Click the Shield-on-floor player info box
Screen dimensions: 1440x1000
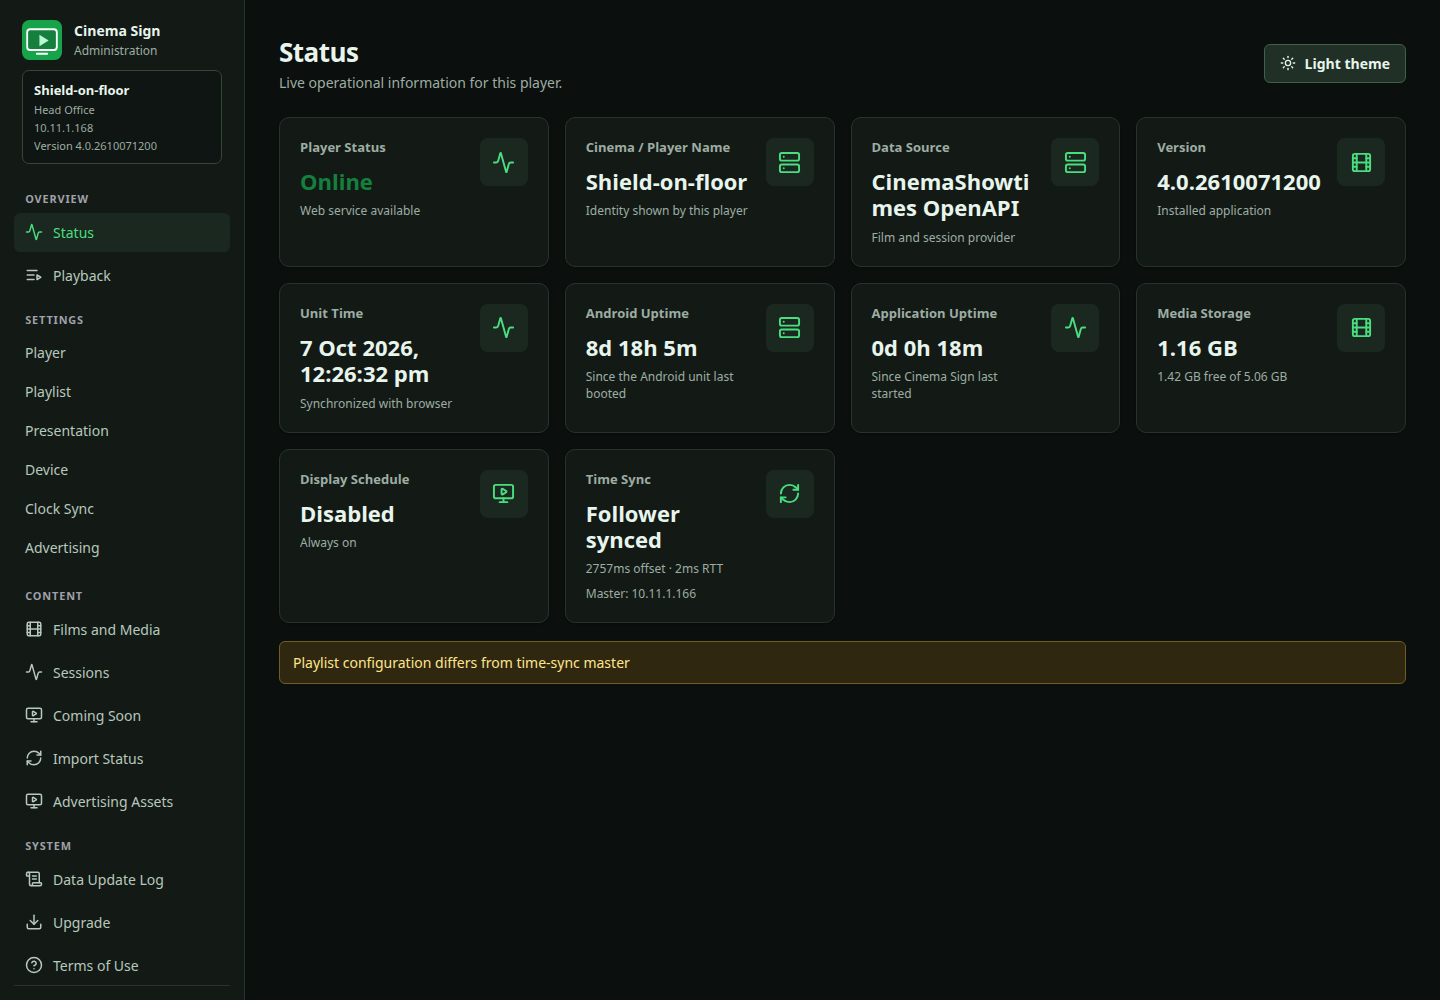[x=122, y=117]
